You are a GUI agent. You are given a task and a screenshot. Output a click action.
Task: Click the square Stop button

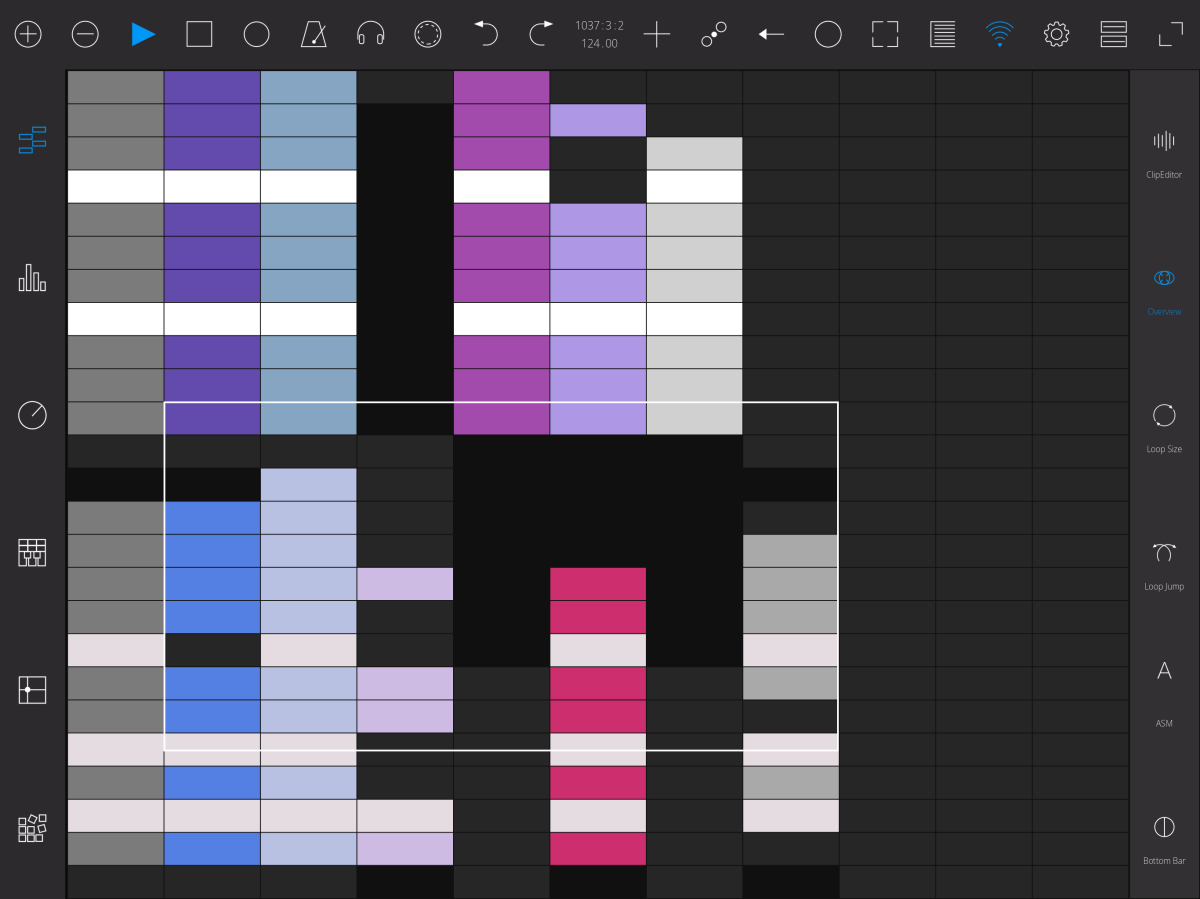[x=199, y=35]
